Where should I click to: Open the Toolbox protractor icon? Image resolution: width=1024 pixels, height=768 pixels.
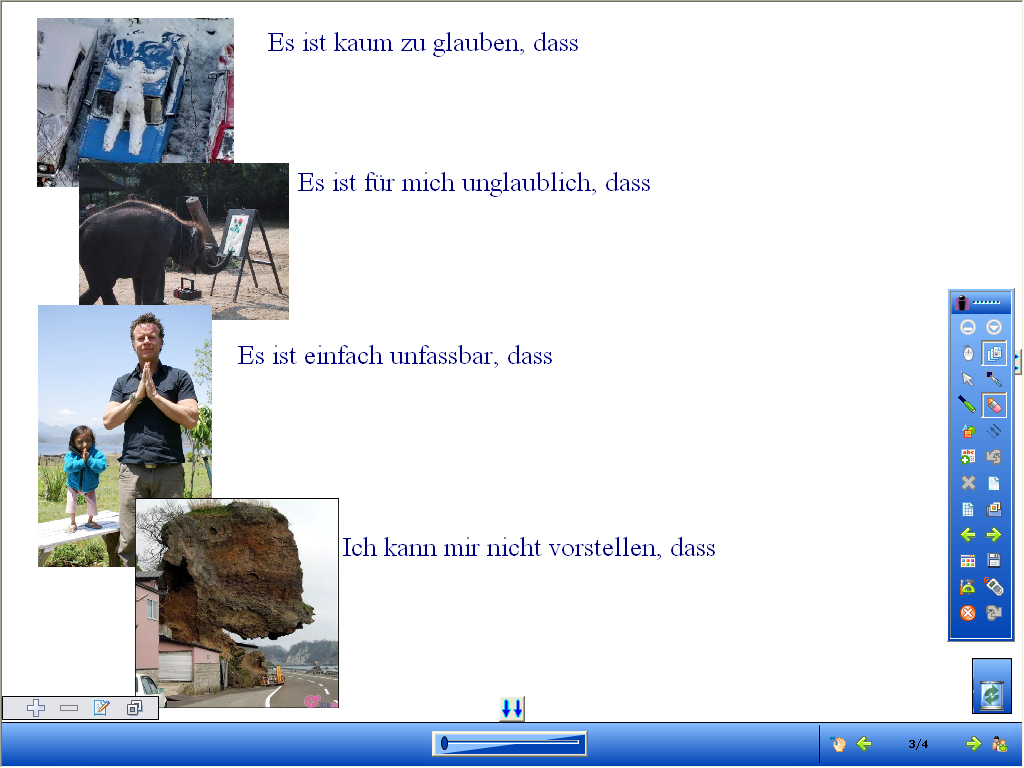(x=968, y=586)
